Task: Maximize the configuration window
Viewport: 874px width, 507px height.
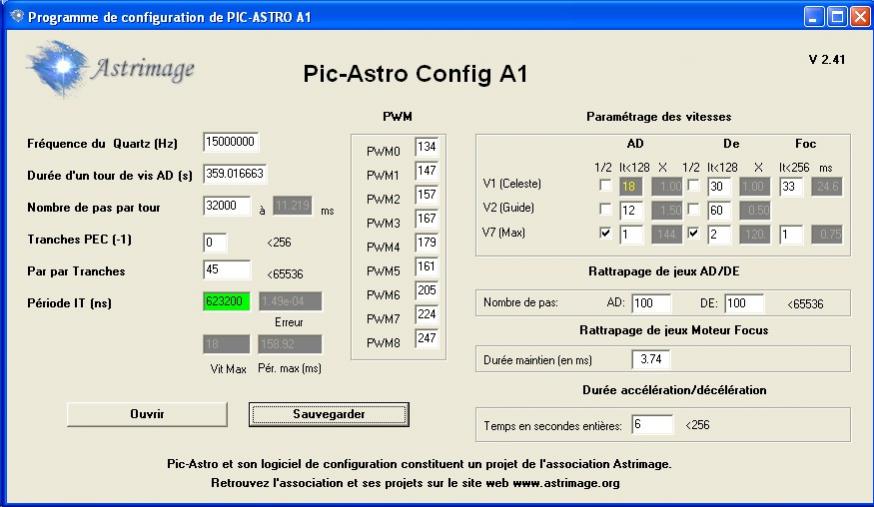Action: (837, 17)
